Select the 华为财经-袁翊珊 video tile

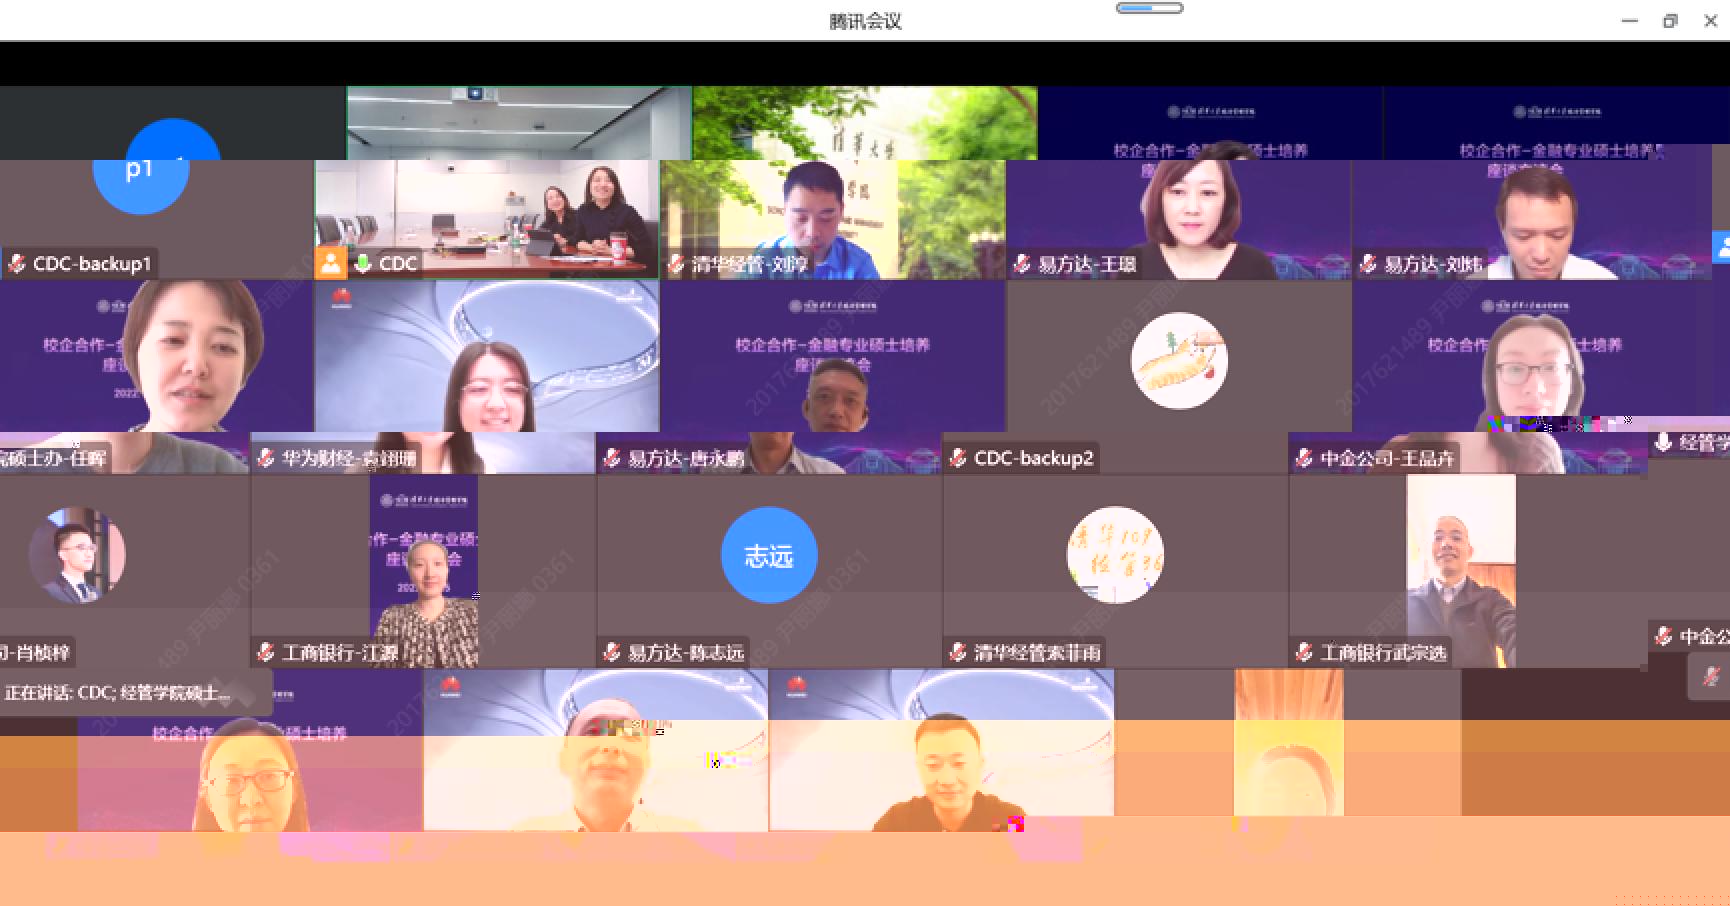(x=487, y=356)
